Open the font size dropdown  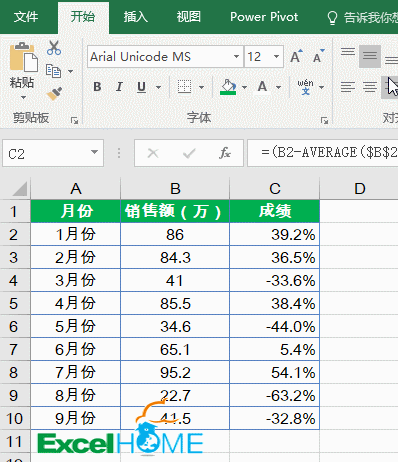276,56
